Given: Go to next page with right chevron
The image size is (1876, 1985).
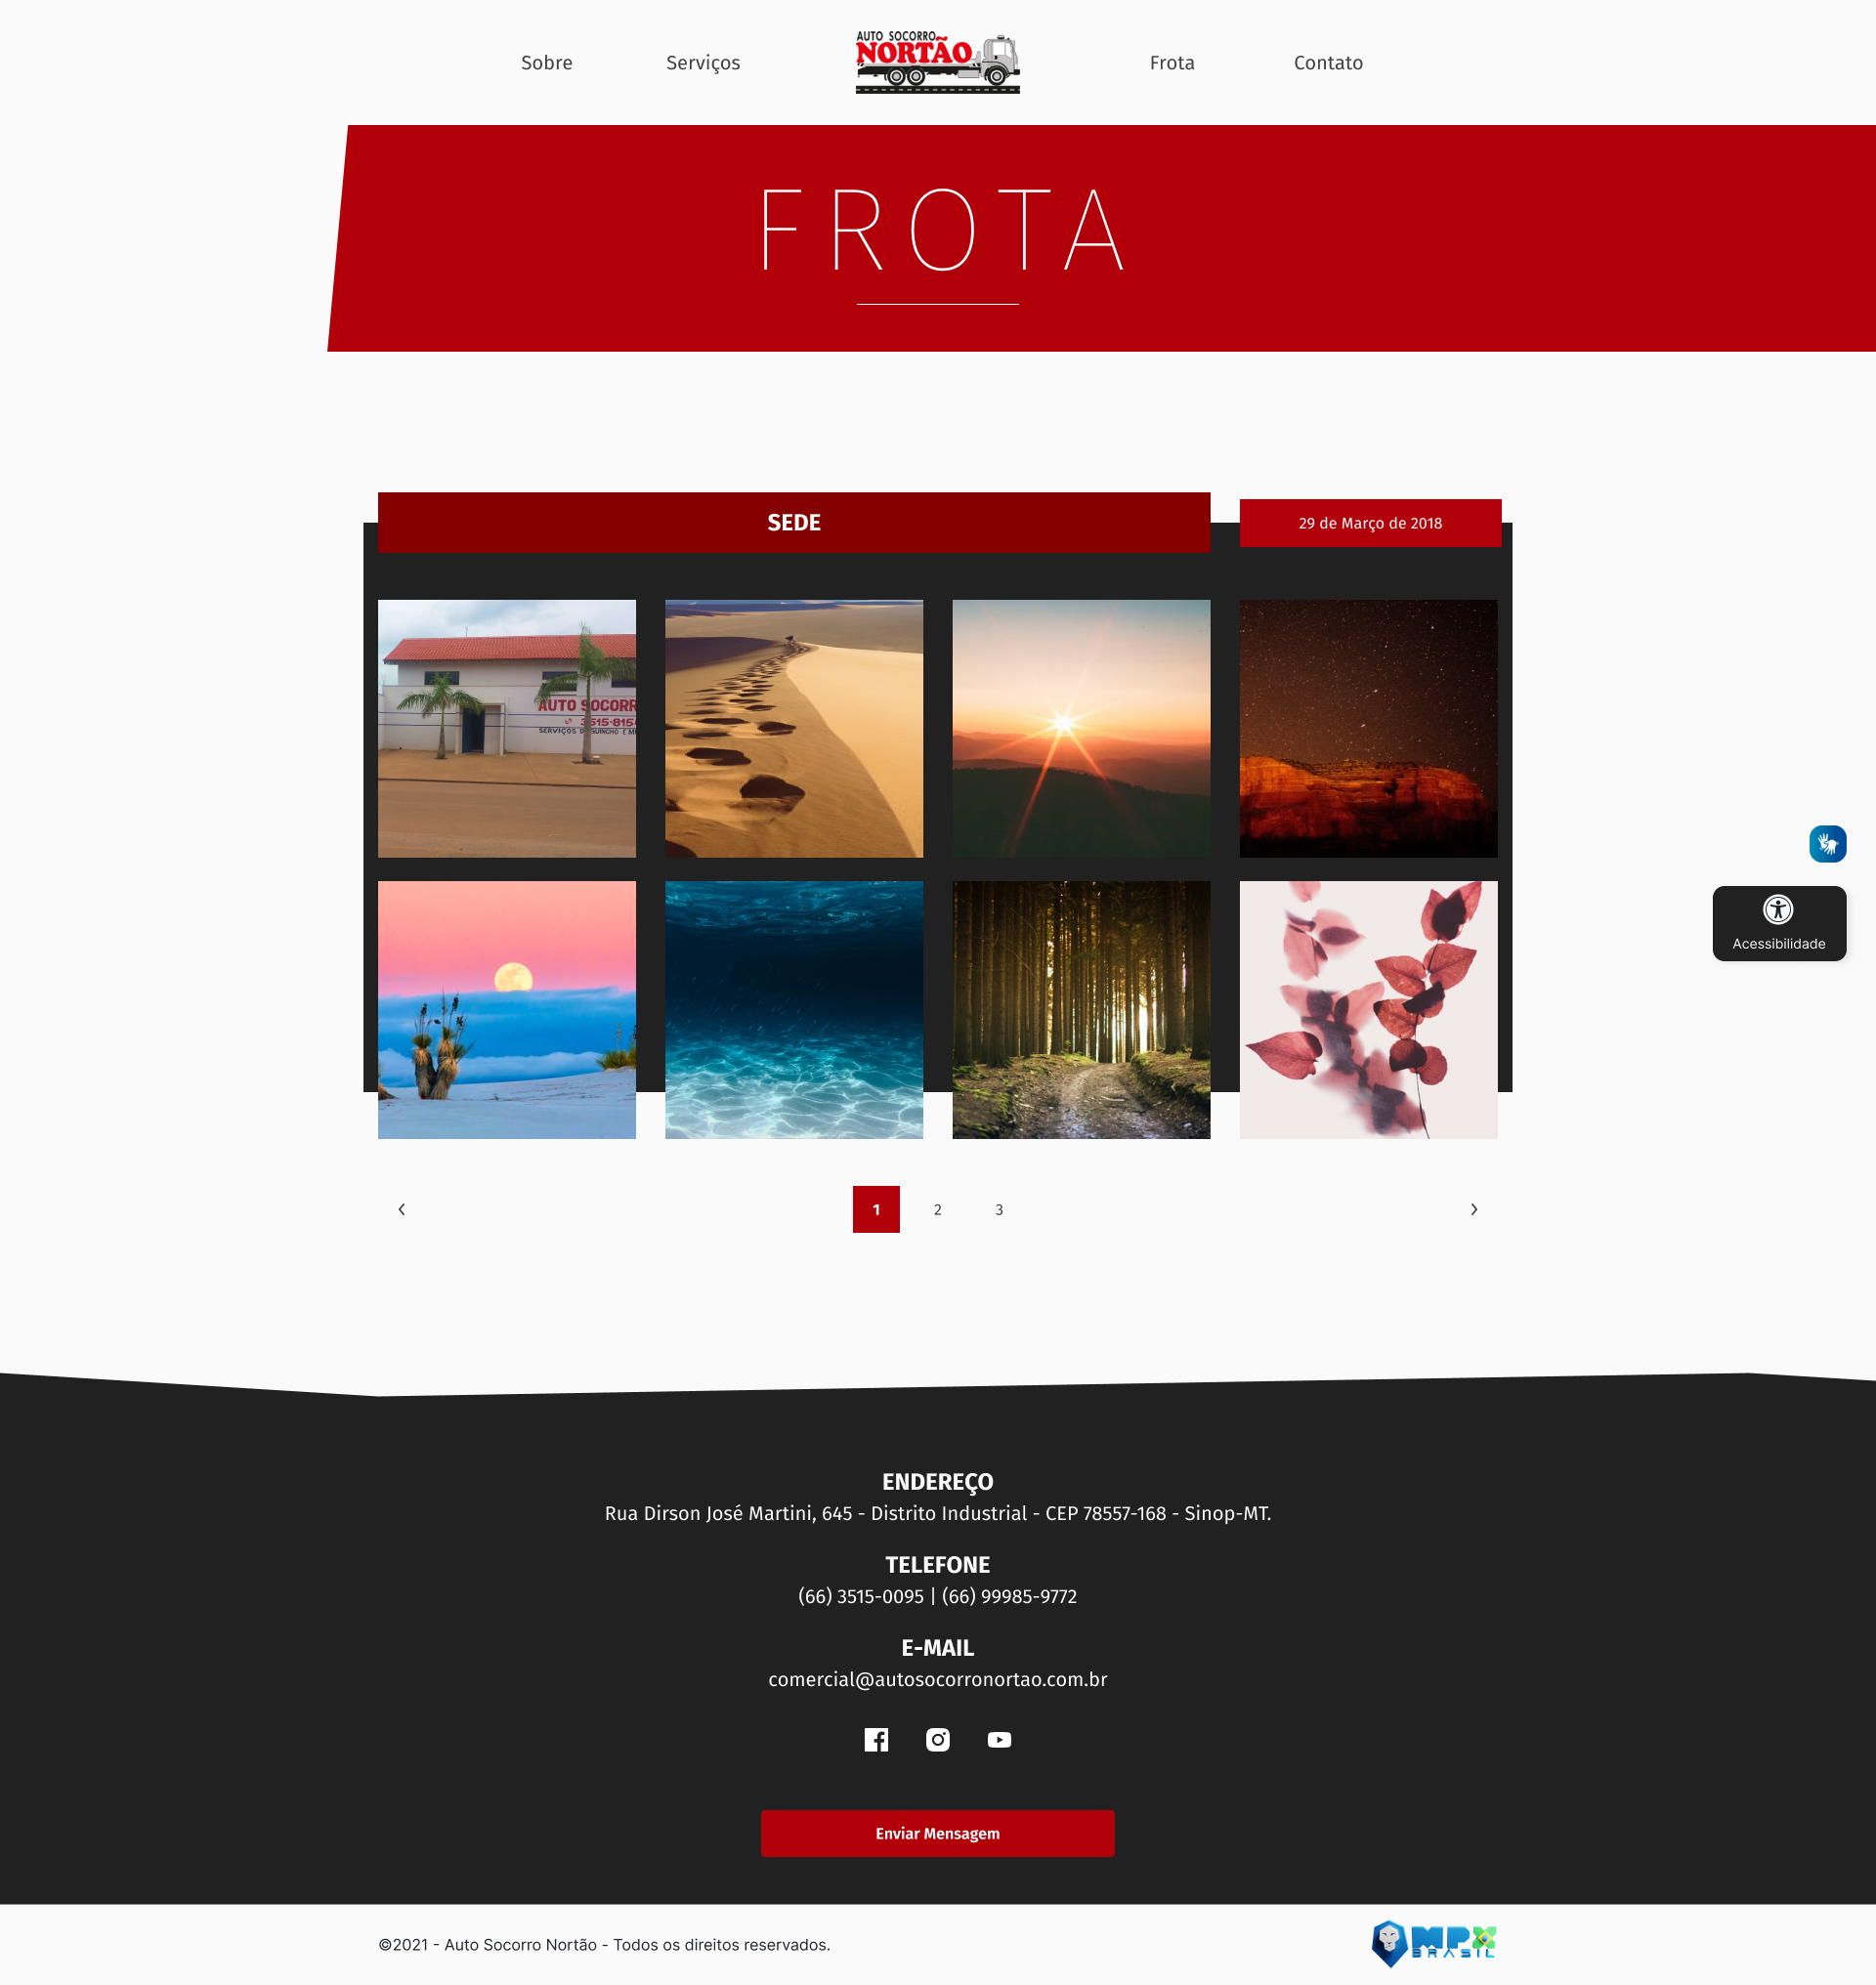Looking at the screenshot, I should coord(1473,1208).
